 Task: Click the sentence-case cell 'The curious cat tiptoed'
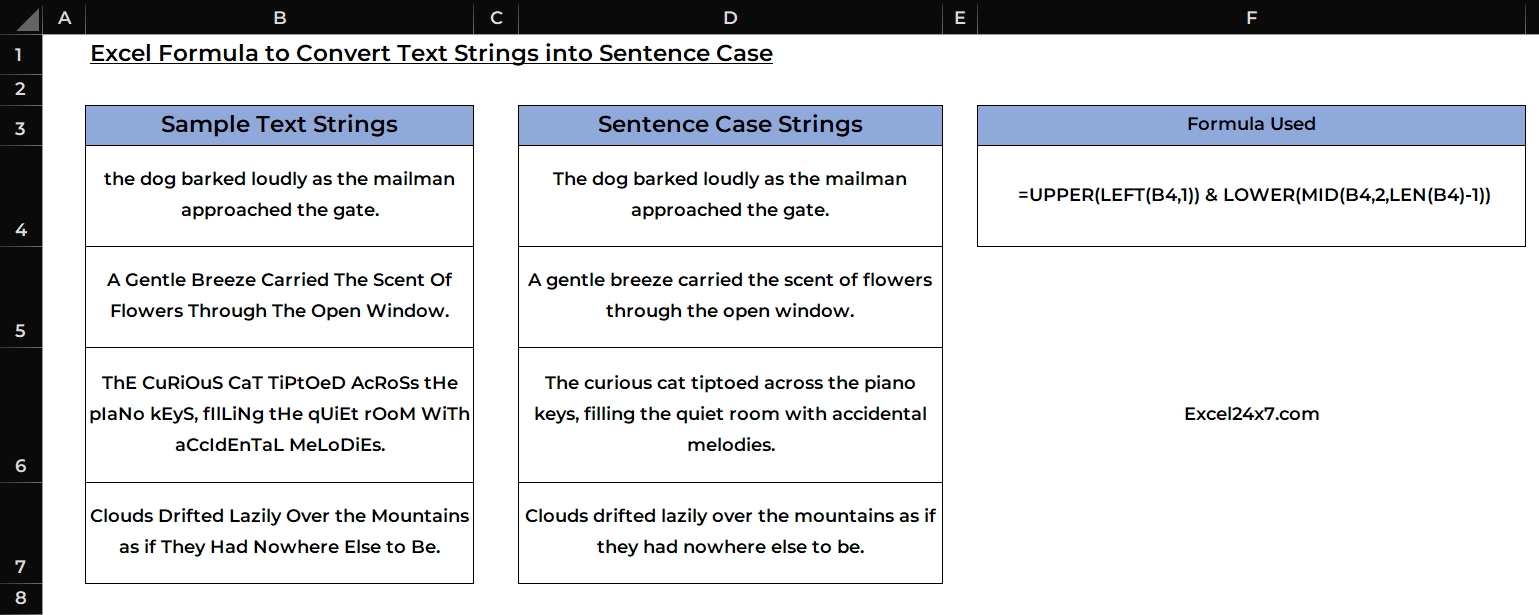tap(730, 414)
